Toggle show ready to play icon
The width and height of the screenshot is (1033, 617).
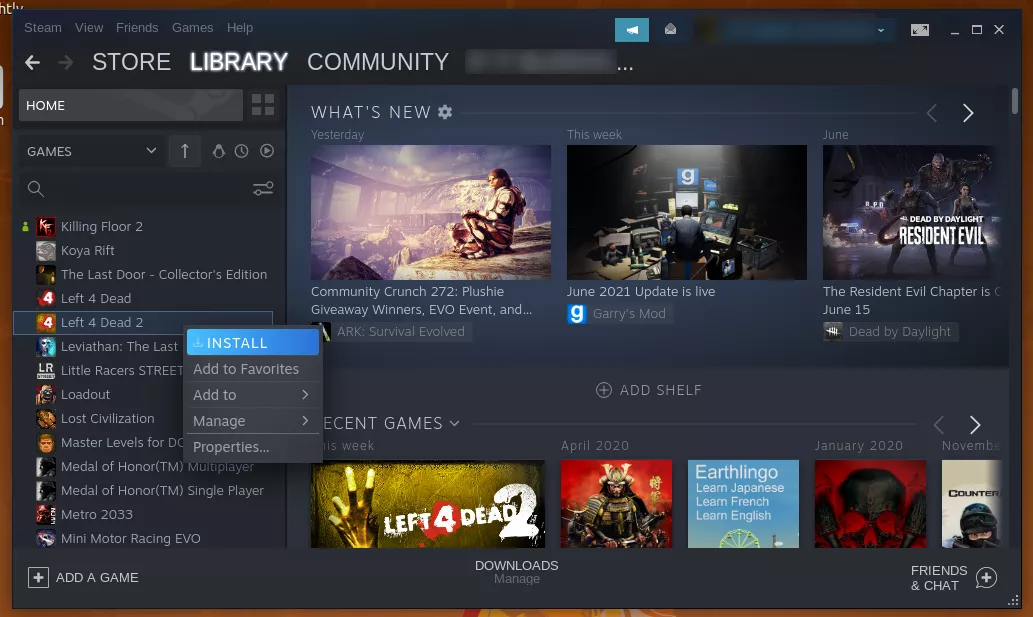[x=267, y=151]
